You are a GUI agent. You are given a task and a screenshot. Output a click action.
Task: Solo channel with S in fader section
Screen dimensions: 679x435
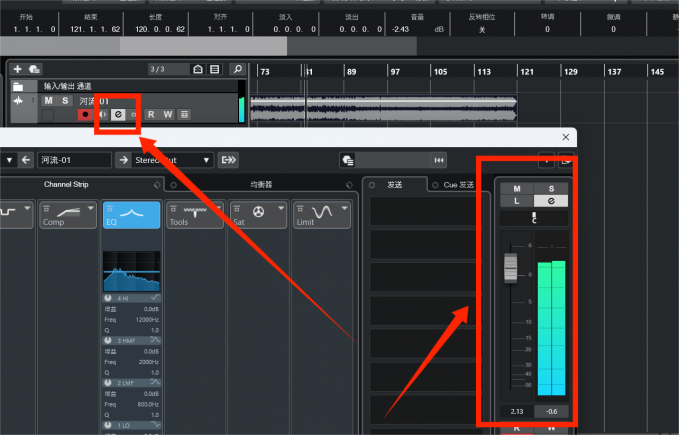pos(551,189)
